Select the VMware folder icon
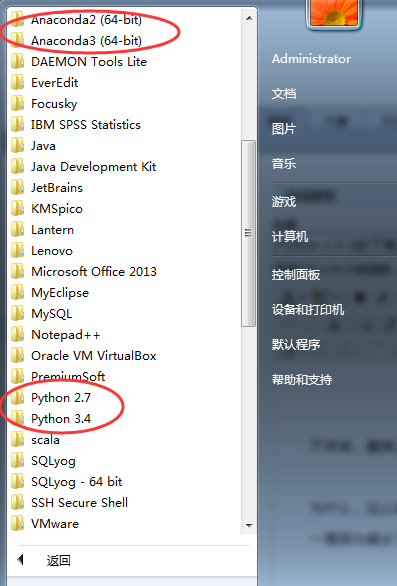The height and width of the screenshot is (586, 397). pos(17,524)
